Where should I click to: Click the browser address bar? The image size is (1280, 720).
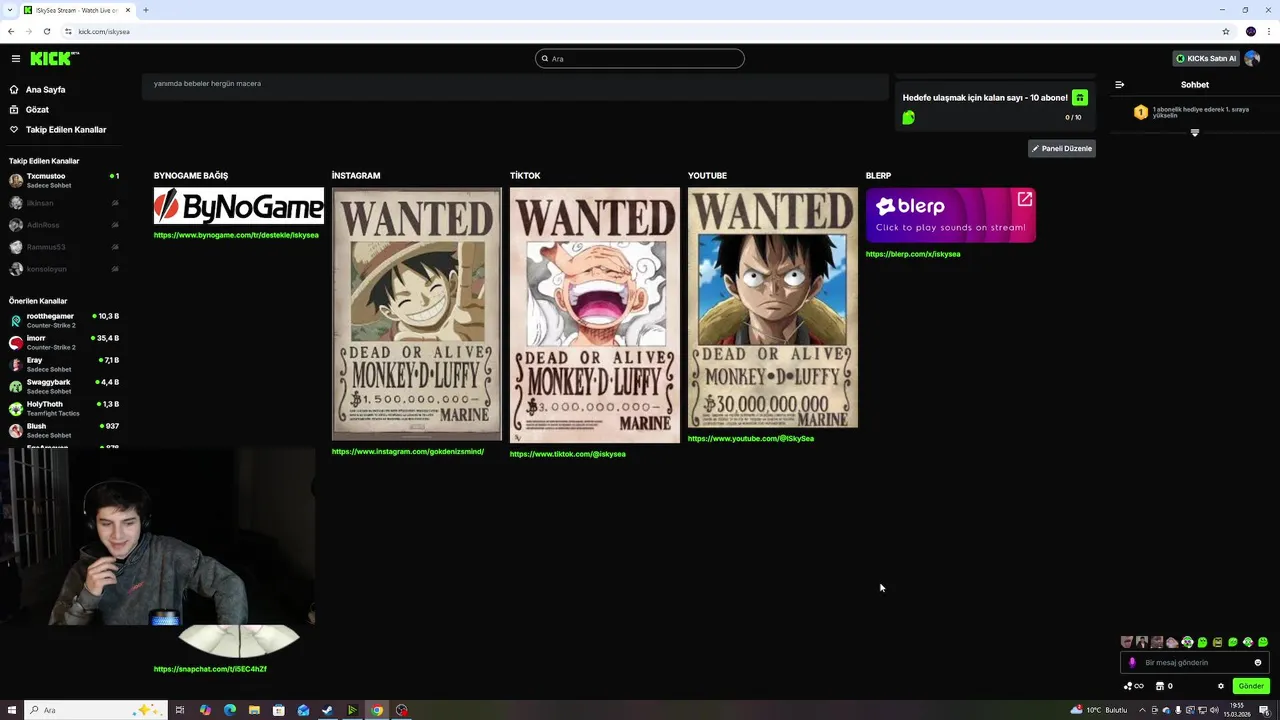[640, 31]
